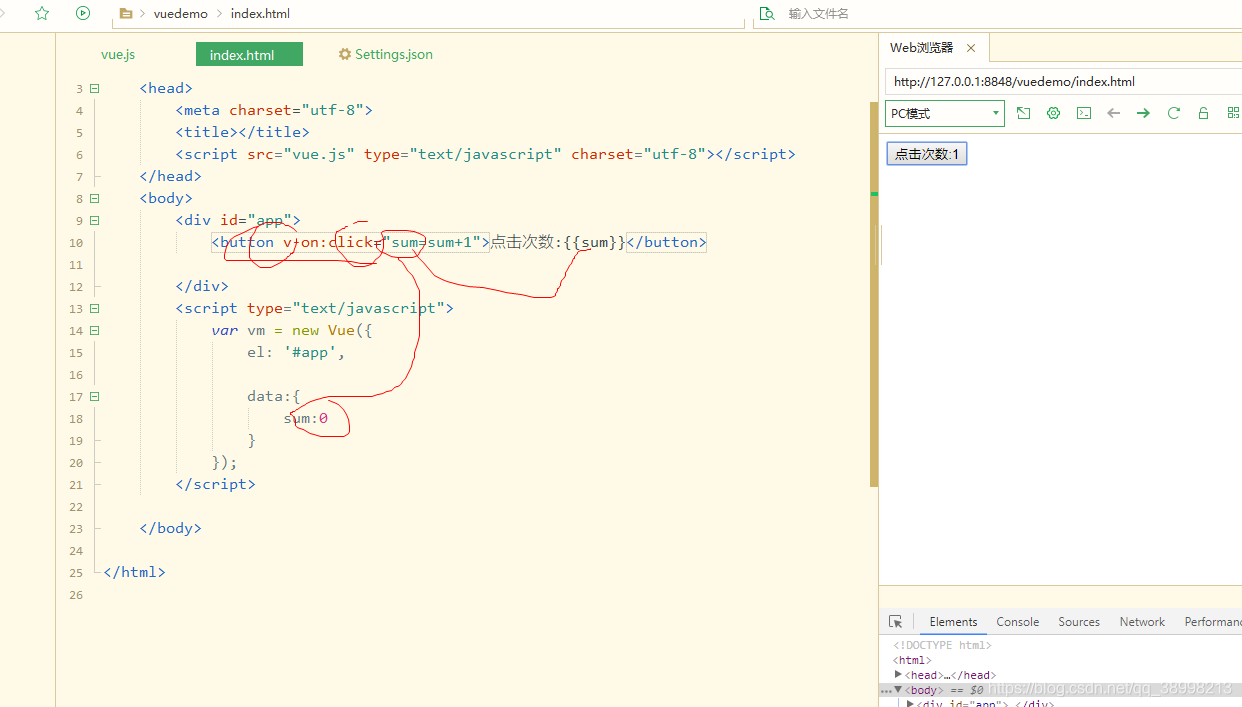Go forward using the browser right arrow
This screenshot has width=1242, height=707.
pyautogui.click(x=1143, y=113)
